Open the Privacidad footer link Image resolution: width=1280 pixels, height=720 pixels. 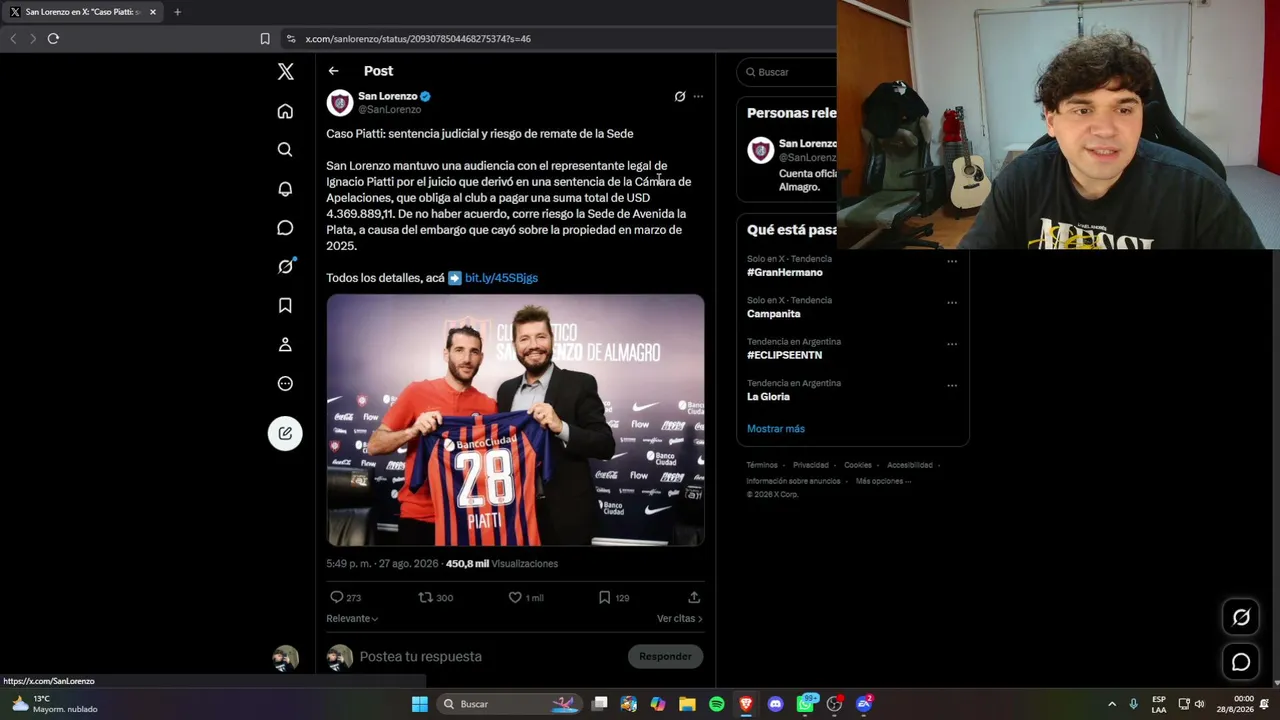(811, 465)
